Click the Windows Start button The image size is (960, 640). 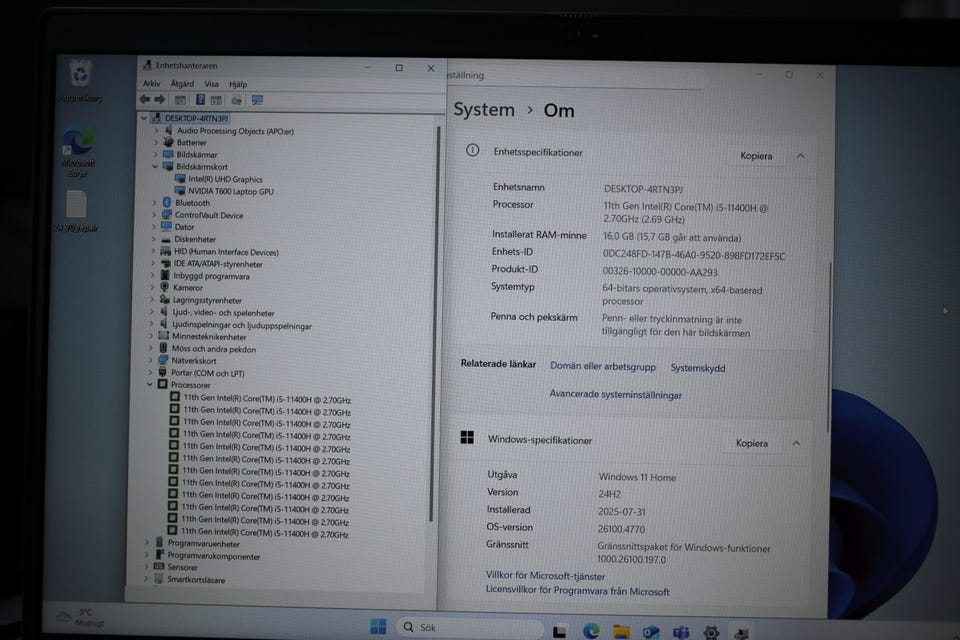click(x=378, y=627)
